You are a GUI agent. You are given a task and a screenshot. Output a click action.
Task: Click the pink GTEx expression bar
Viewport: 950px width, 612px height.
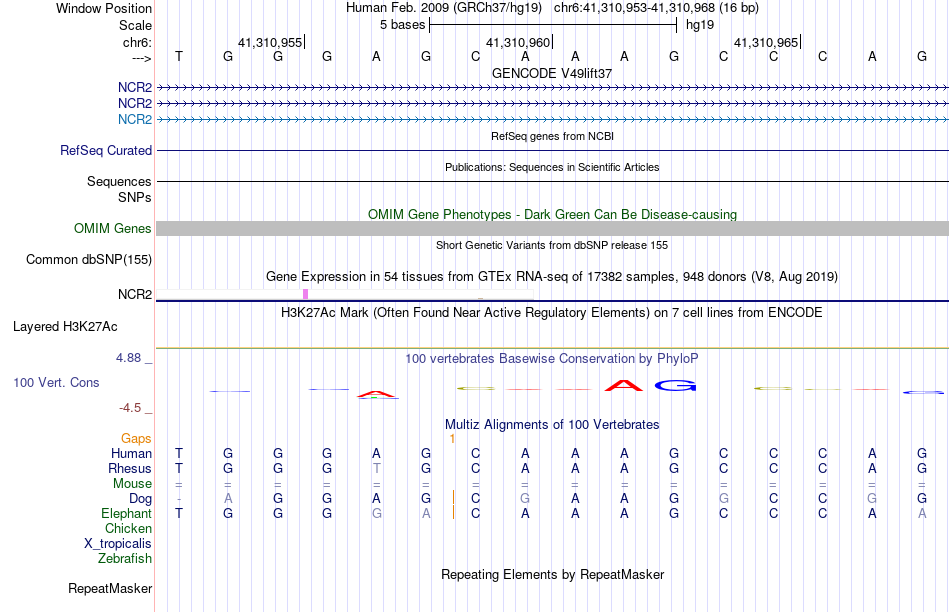(x=305, y=294)
